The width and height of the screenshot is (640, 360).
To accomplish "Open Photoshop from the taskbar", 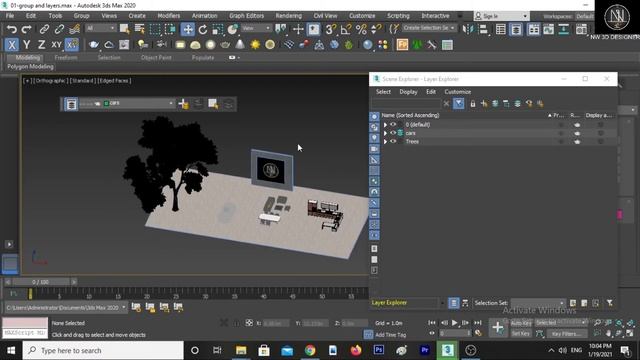I will coord(379,350).
